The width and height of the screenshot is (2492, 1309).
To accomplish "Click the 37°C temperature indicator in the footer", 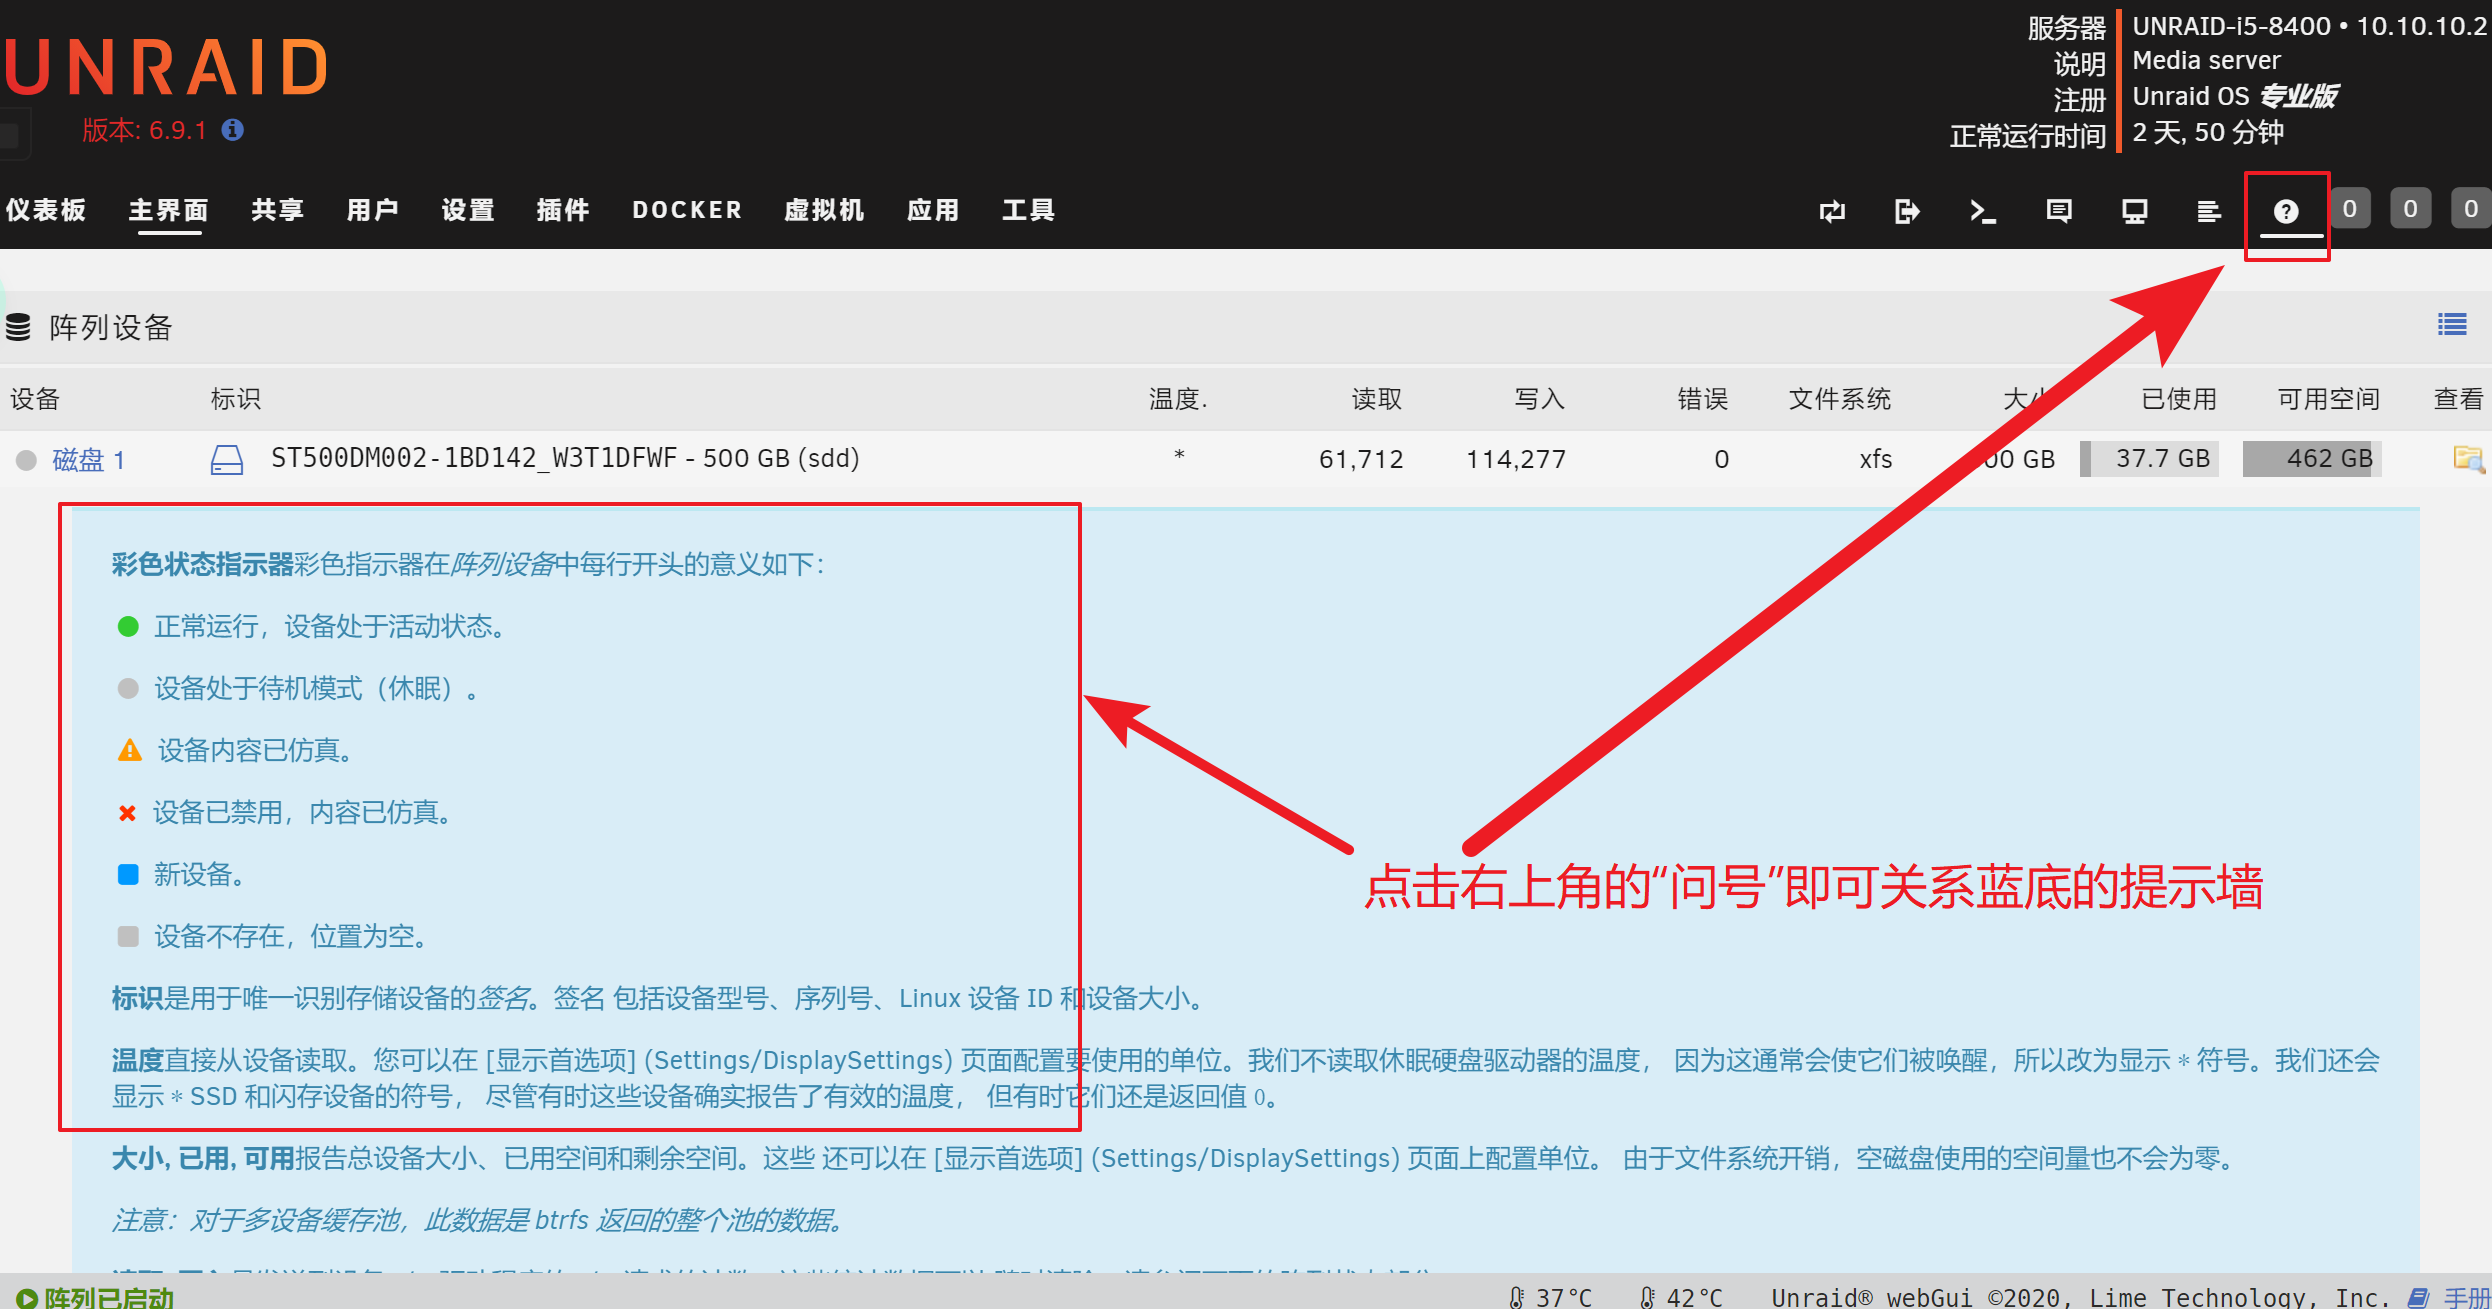I will coord(1551,1297).
